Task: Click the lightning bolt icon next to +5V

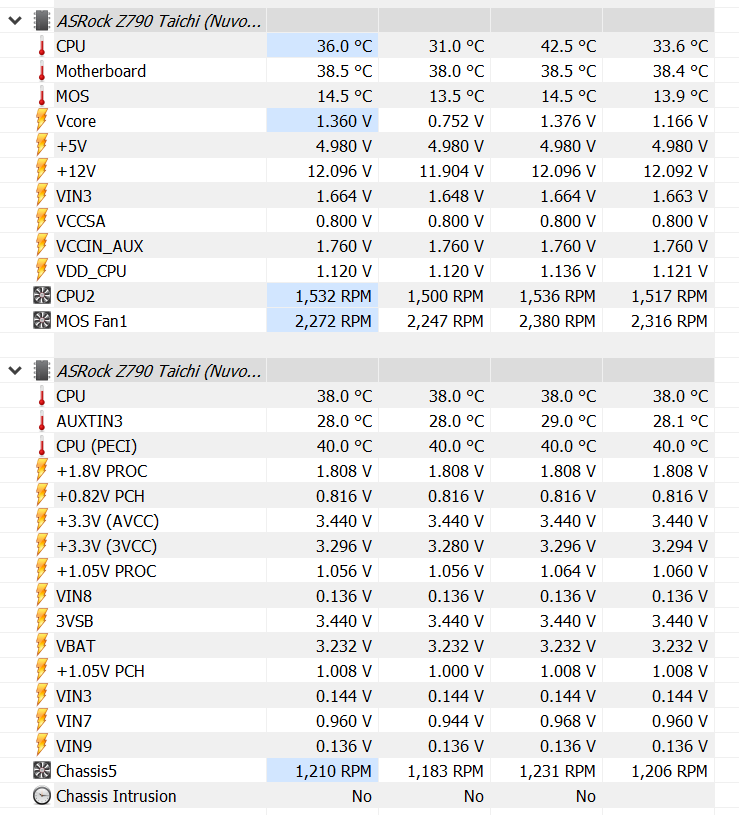Action: [42, 146]
